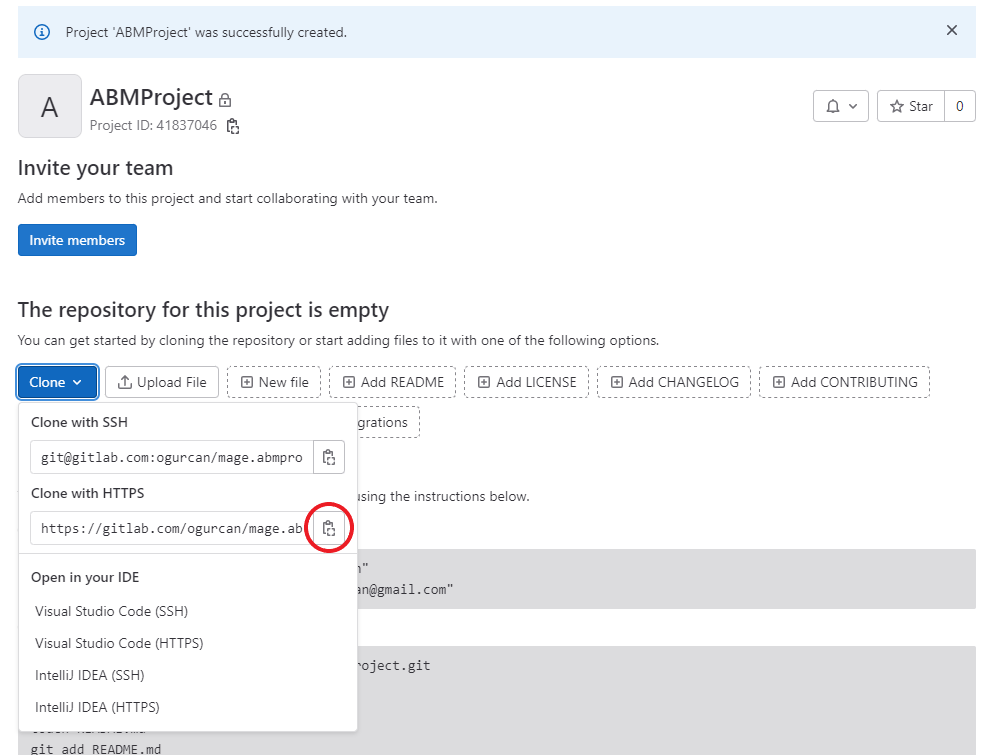Click the 'Invite your team' heading
This screenshot has height=755, width=989.
point(95,168)
